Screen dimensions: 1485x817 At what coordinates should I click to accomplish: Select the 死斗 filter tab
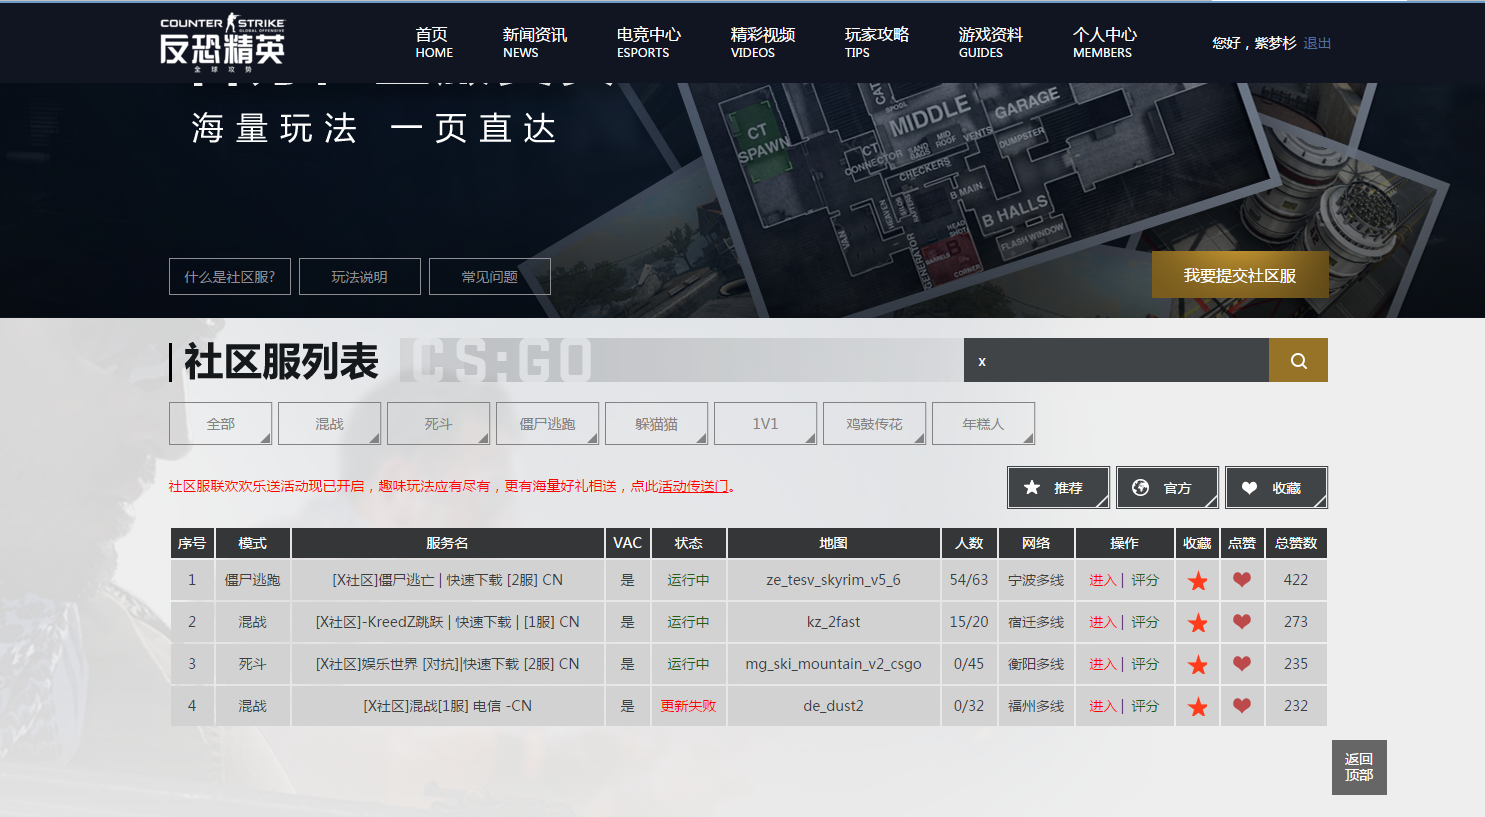point(437,423)
